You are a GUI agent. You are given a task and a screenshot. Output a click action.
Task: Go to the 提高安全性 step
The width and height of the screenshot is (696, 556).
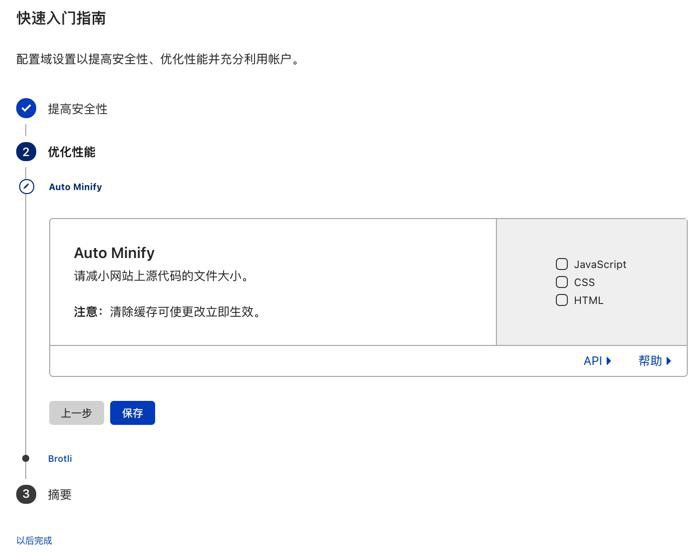pos(78,109)
